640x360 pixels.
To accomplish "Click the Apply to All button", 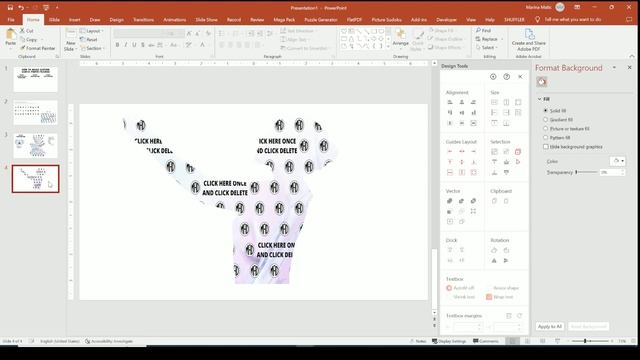I will pos(550,327).
